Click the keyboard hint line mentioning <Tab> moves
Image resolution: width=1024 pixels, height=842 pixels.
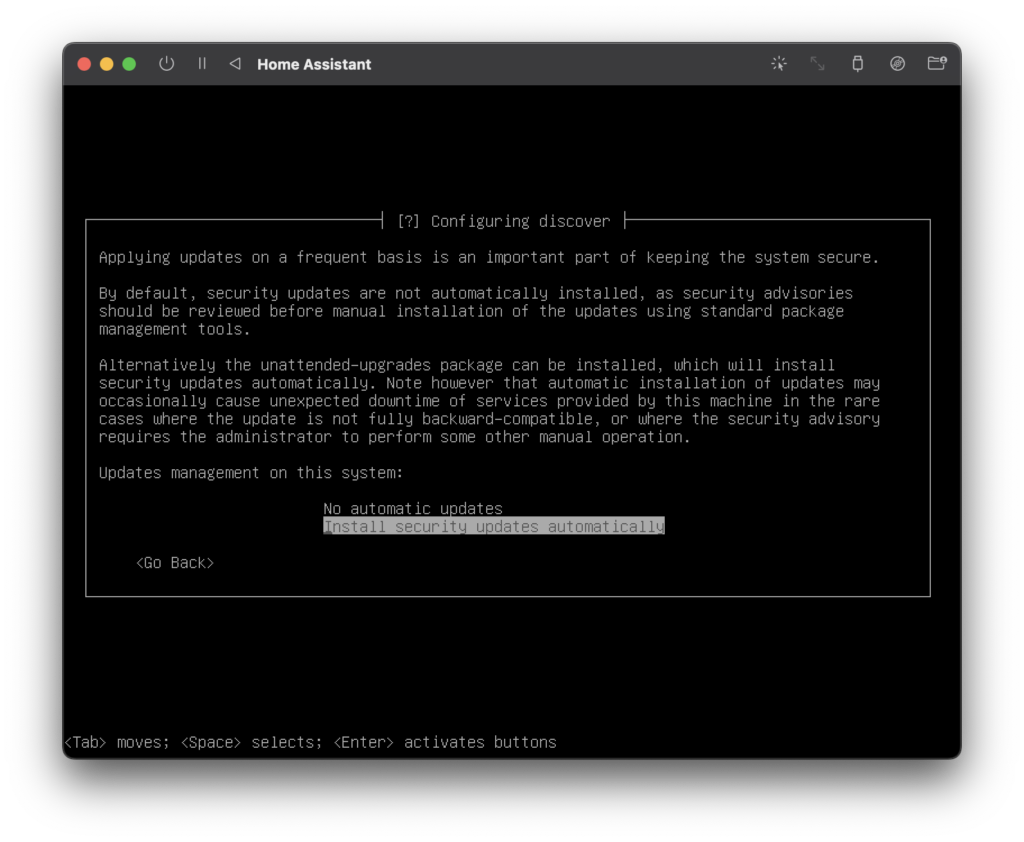tap(310, 742)
